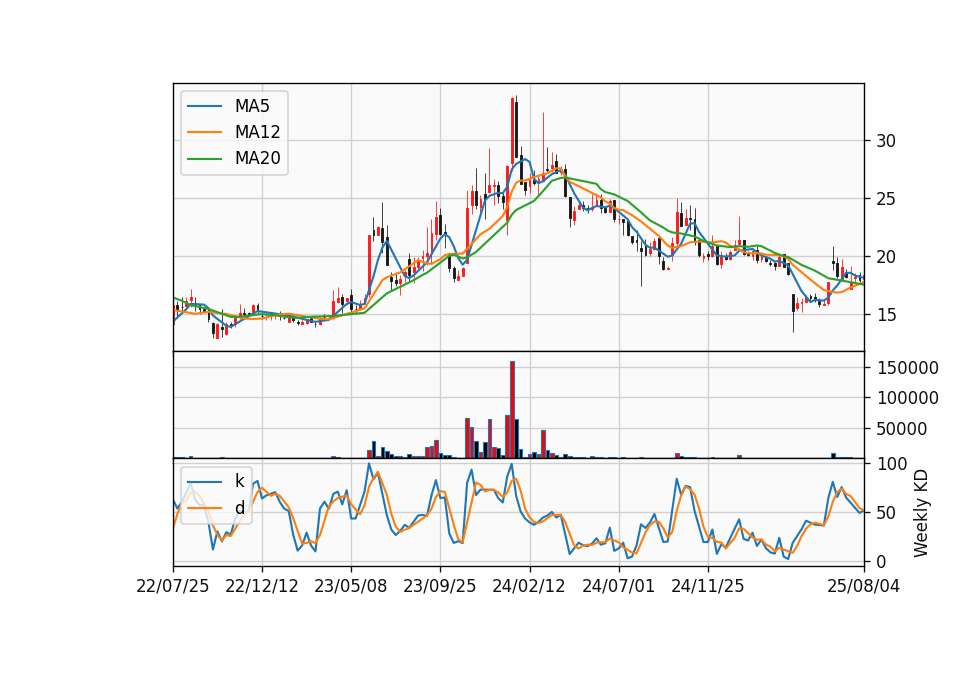Click the 22/07/25 date axis label
This screenshot has height=690, width=960.
click(x=173, y=586)
